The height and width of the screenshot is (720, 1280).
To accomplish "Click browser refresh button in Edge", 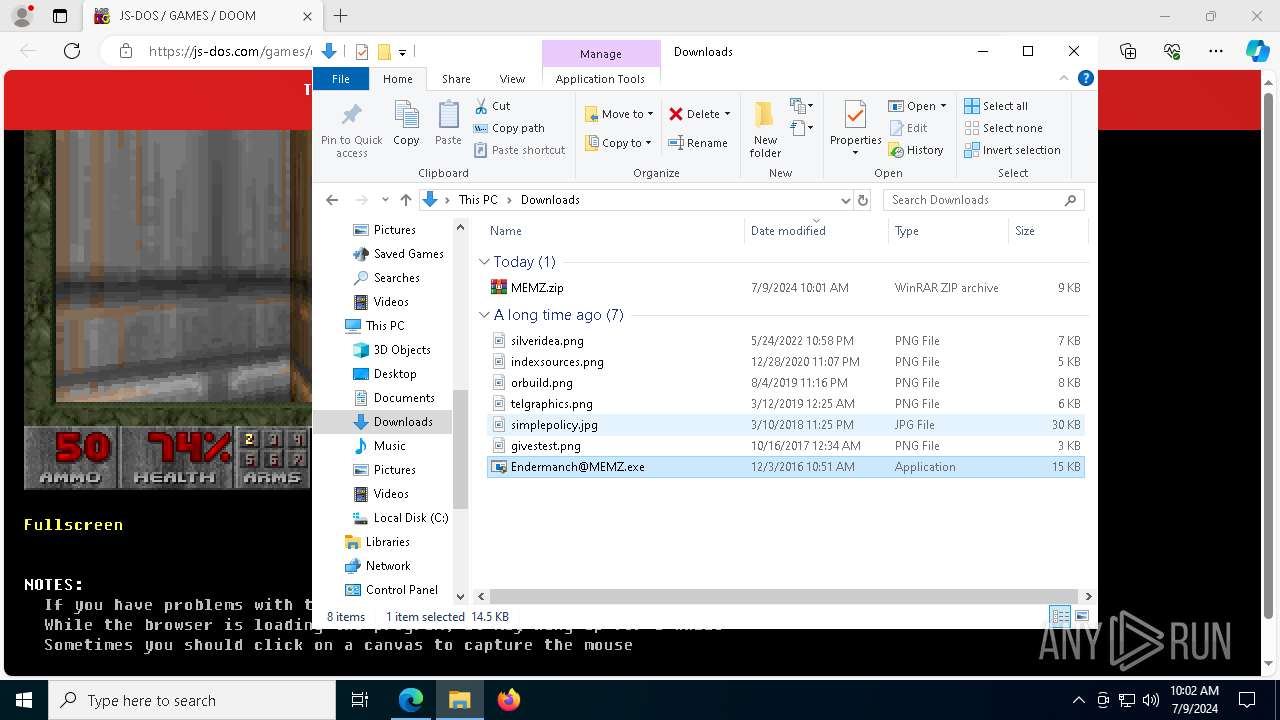I will [x=72, y=51].
